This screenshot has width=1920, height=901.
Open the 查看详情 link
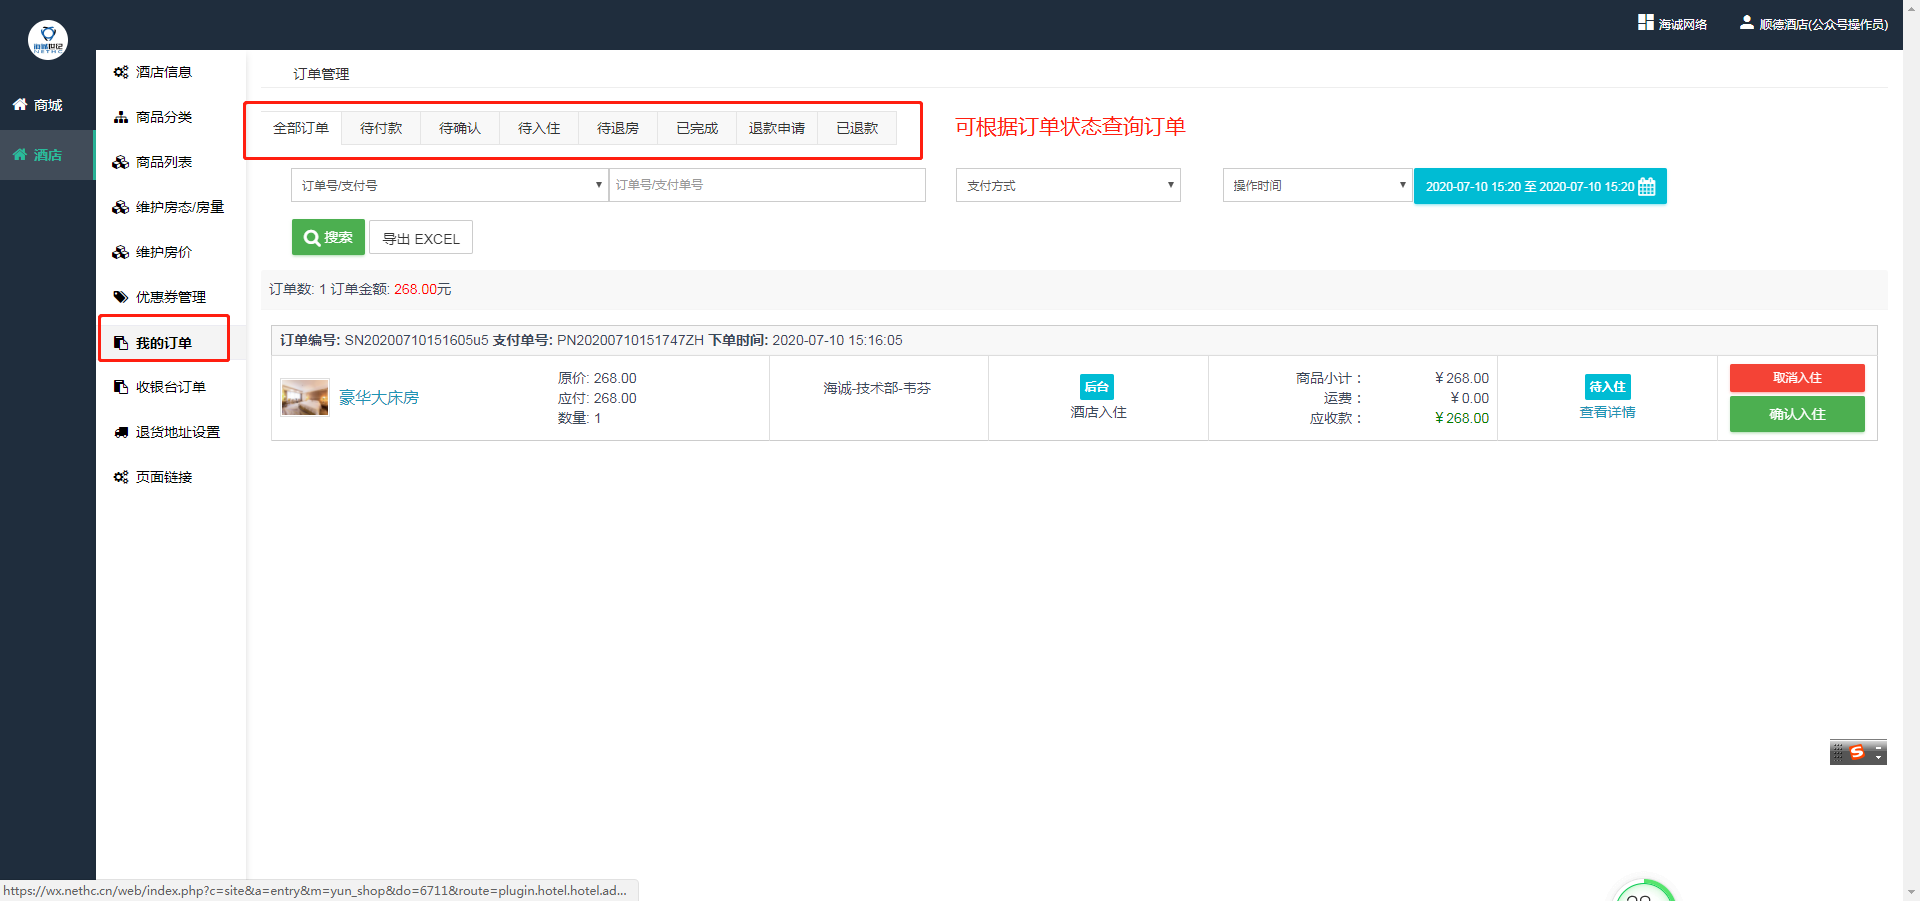1607,412
